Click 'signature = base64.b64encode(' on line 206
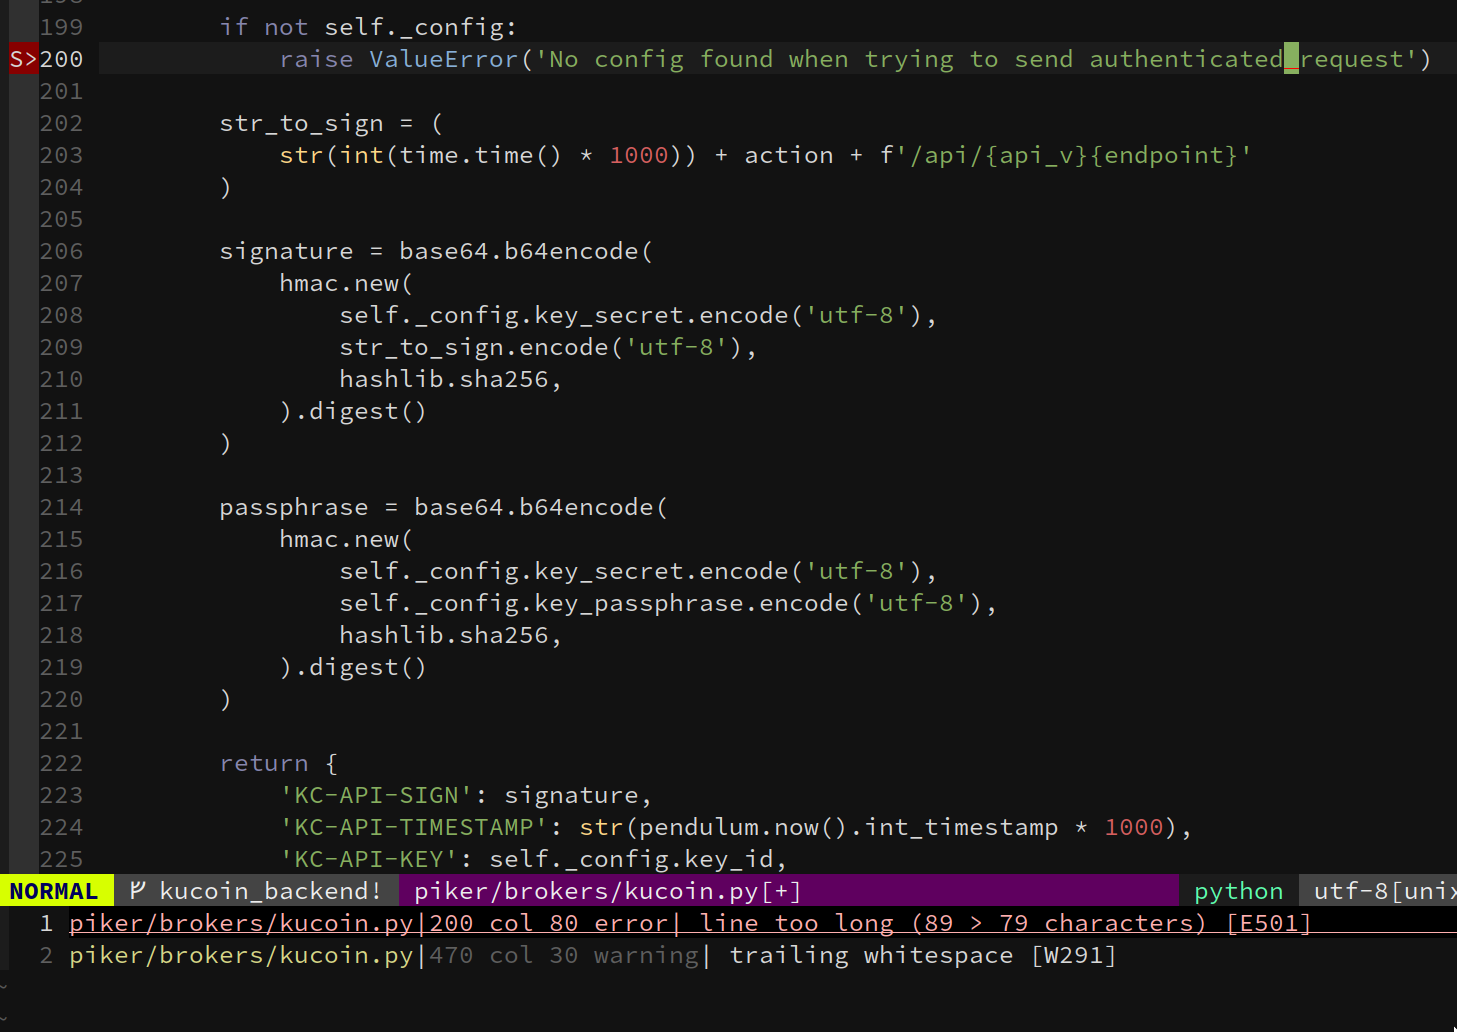 click(436, 251)
